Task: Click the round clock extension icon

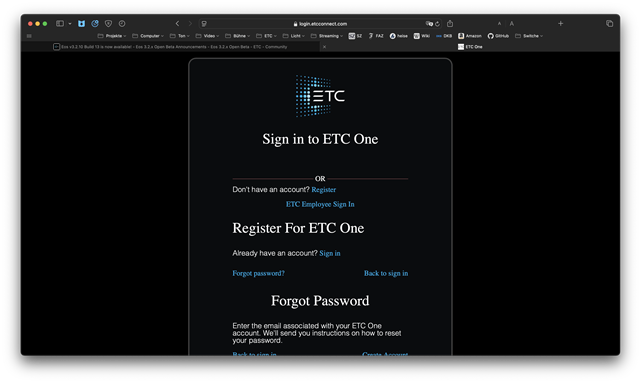Action: [x=122, y=24]
